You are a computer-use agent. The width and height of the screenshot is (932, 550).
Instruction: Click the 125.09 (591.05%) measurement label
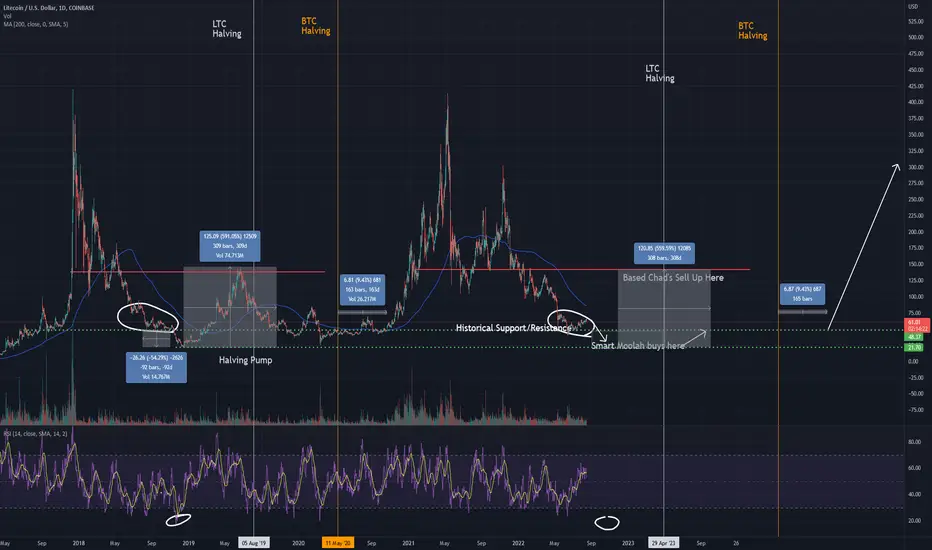coord(230,246)
